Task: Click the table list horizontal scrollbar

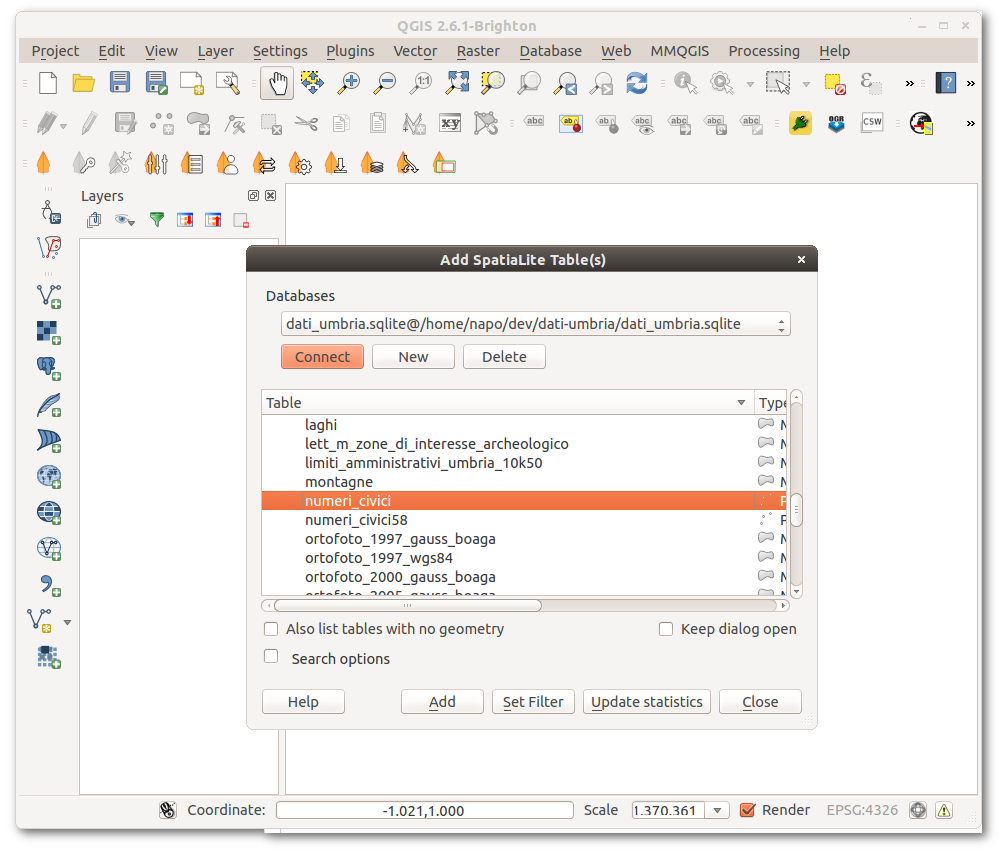Action: click(408, 605)
